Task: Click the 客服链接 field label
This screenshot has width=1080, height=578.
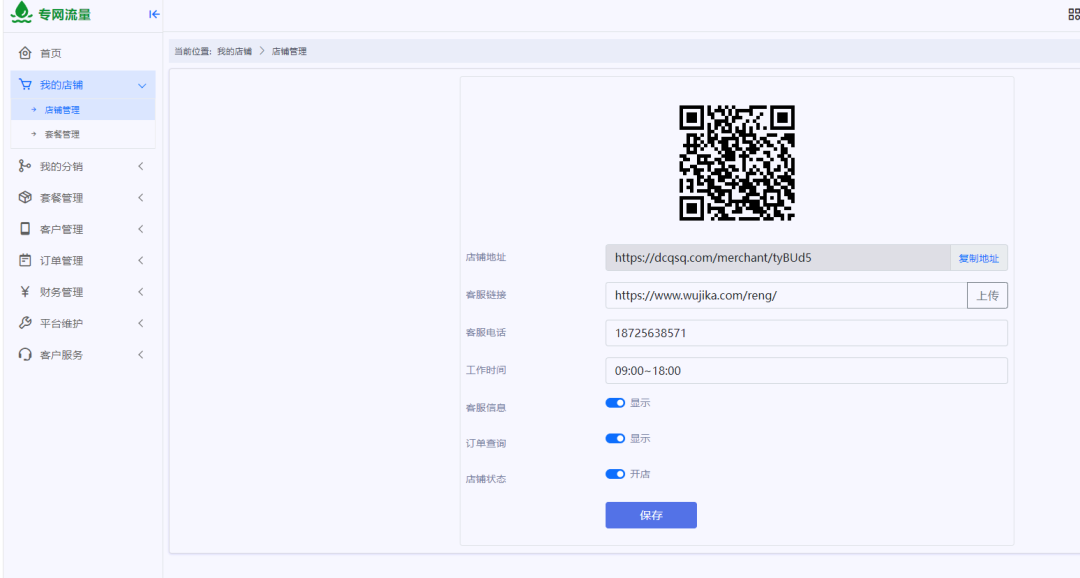Action: pos(486,295)
